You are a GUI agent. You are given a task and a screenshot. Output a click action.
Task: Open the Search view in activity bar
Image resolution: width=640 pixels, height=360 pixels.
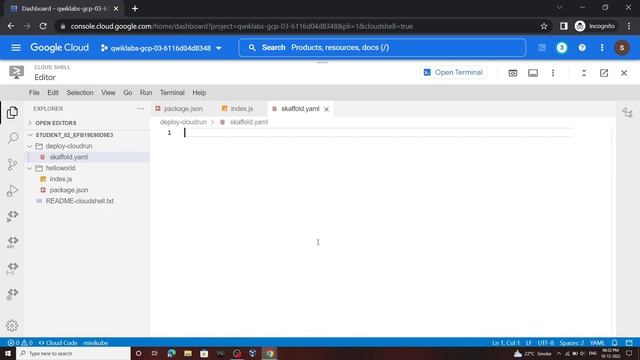click(12, 138)
